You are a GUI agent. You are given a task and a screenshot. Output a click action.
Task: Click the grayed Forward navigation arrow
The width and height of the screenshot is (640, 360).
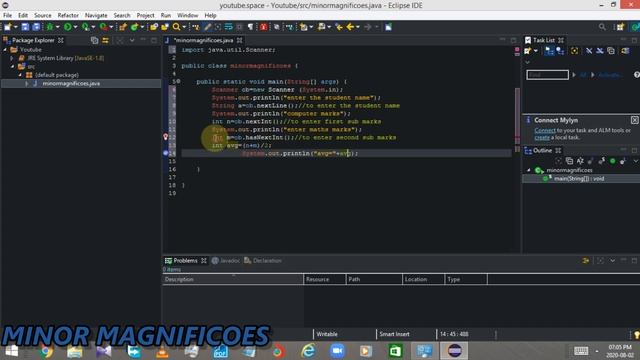(368, 27)
